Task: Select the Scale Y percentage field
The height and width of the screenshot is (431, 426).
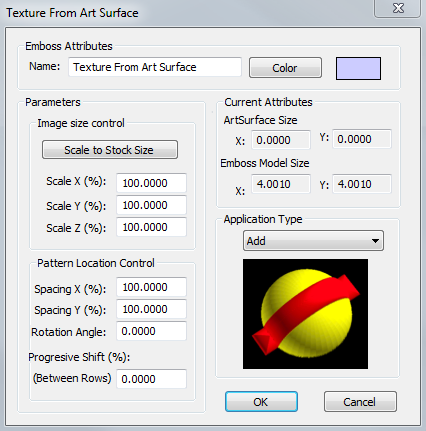Action: [151, 205]
